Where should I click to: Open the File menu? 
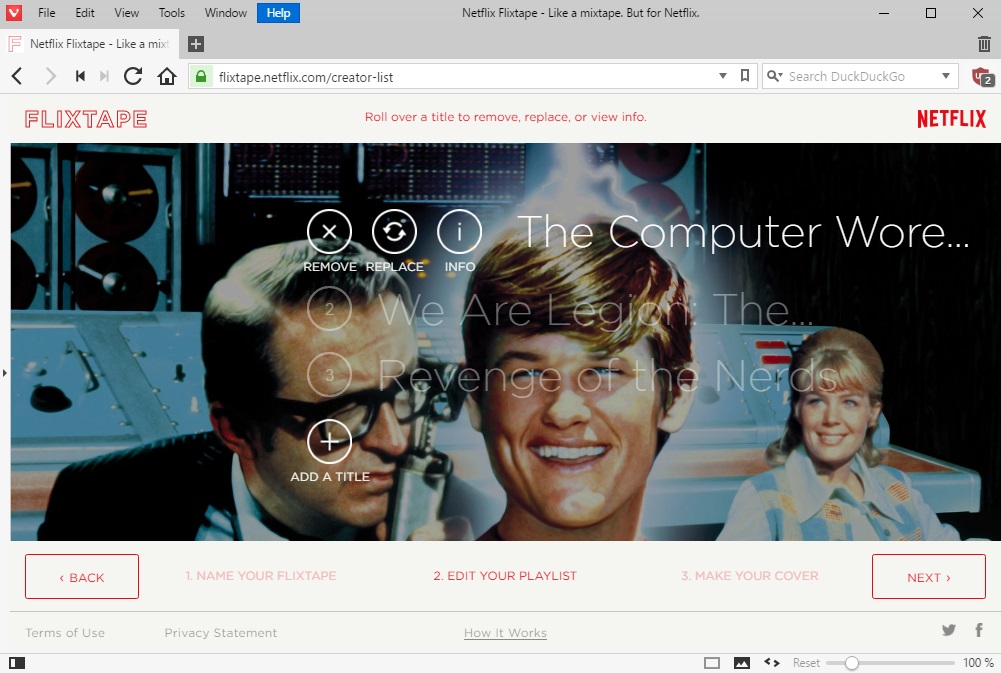click(x=47, y=13)
